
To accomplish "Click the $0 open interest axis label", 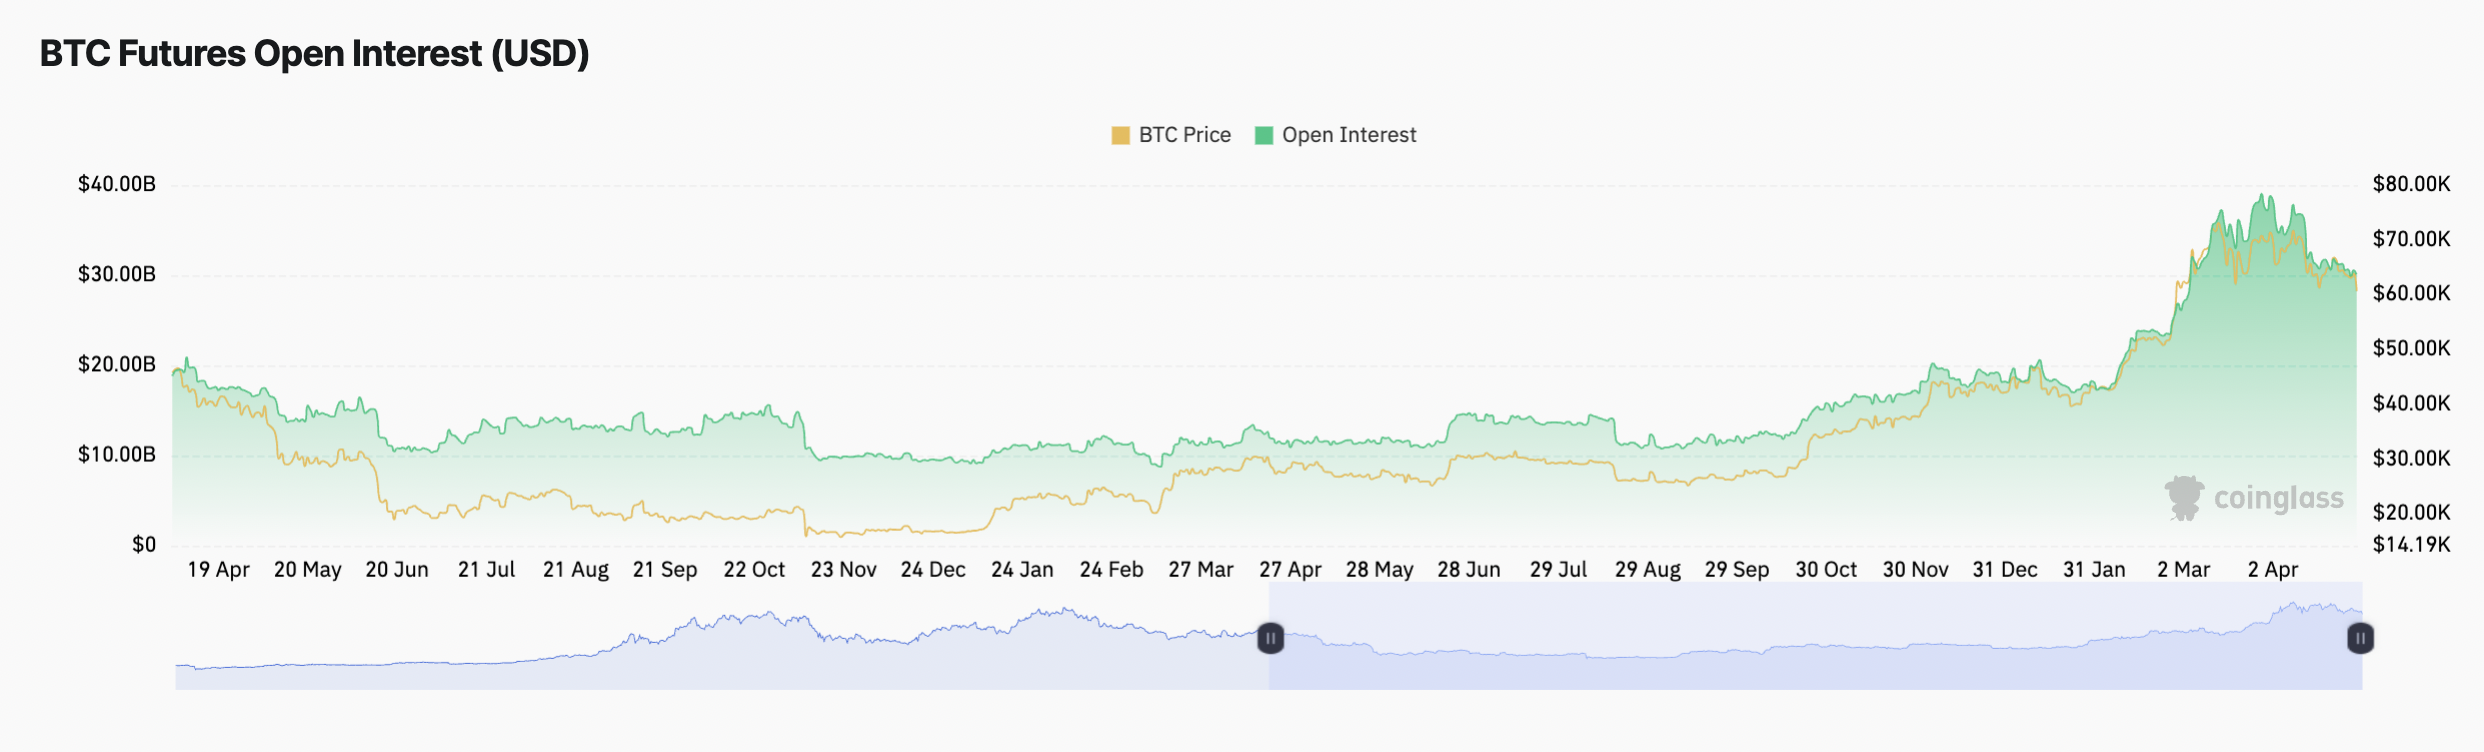I will coord(144,545).
